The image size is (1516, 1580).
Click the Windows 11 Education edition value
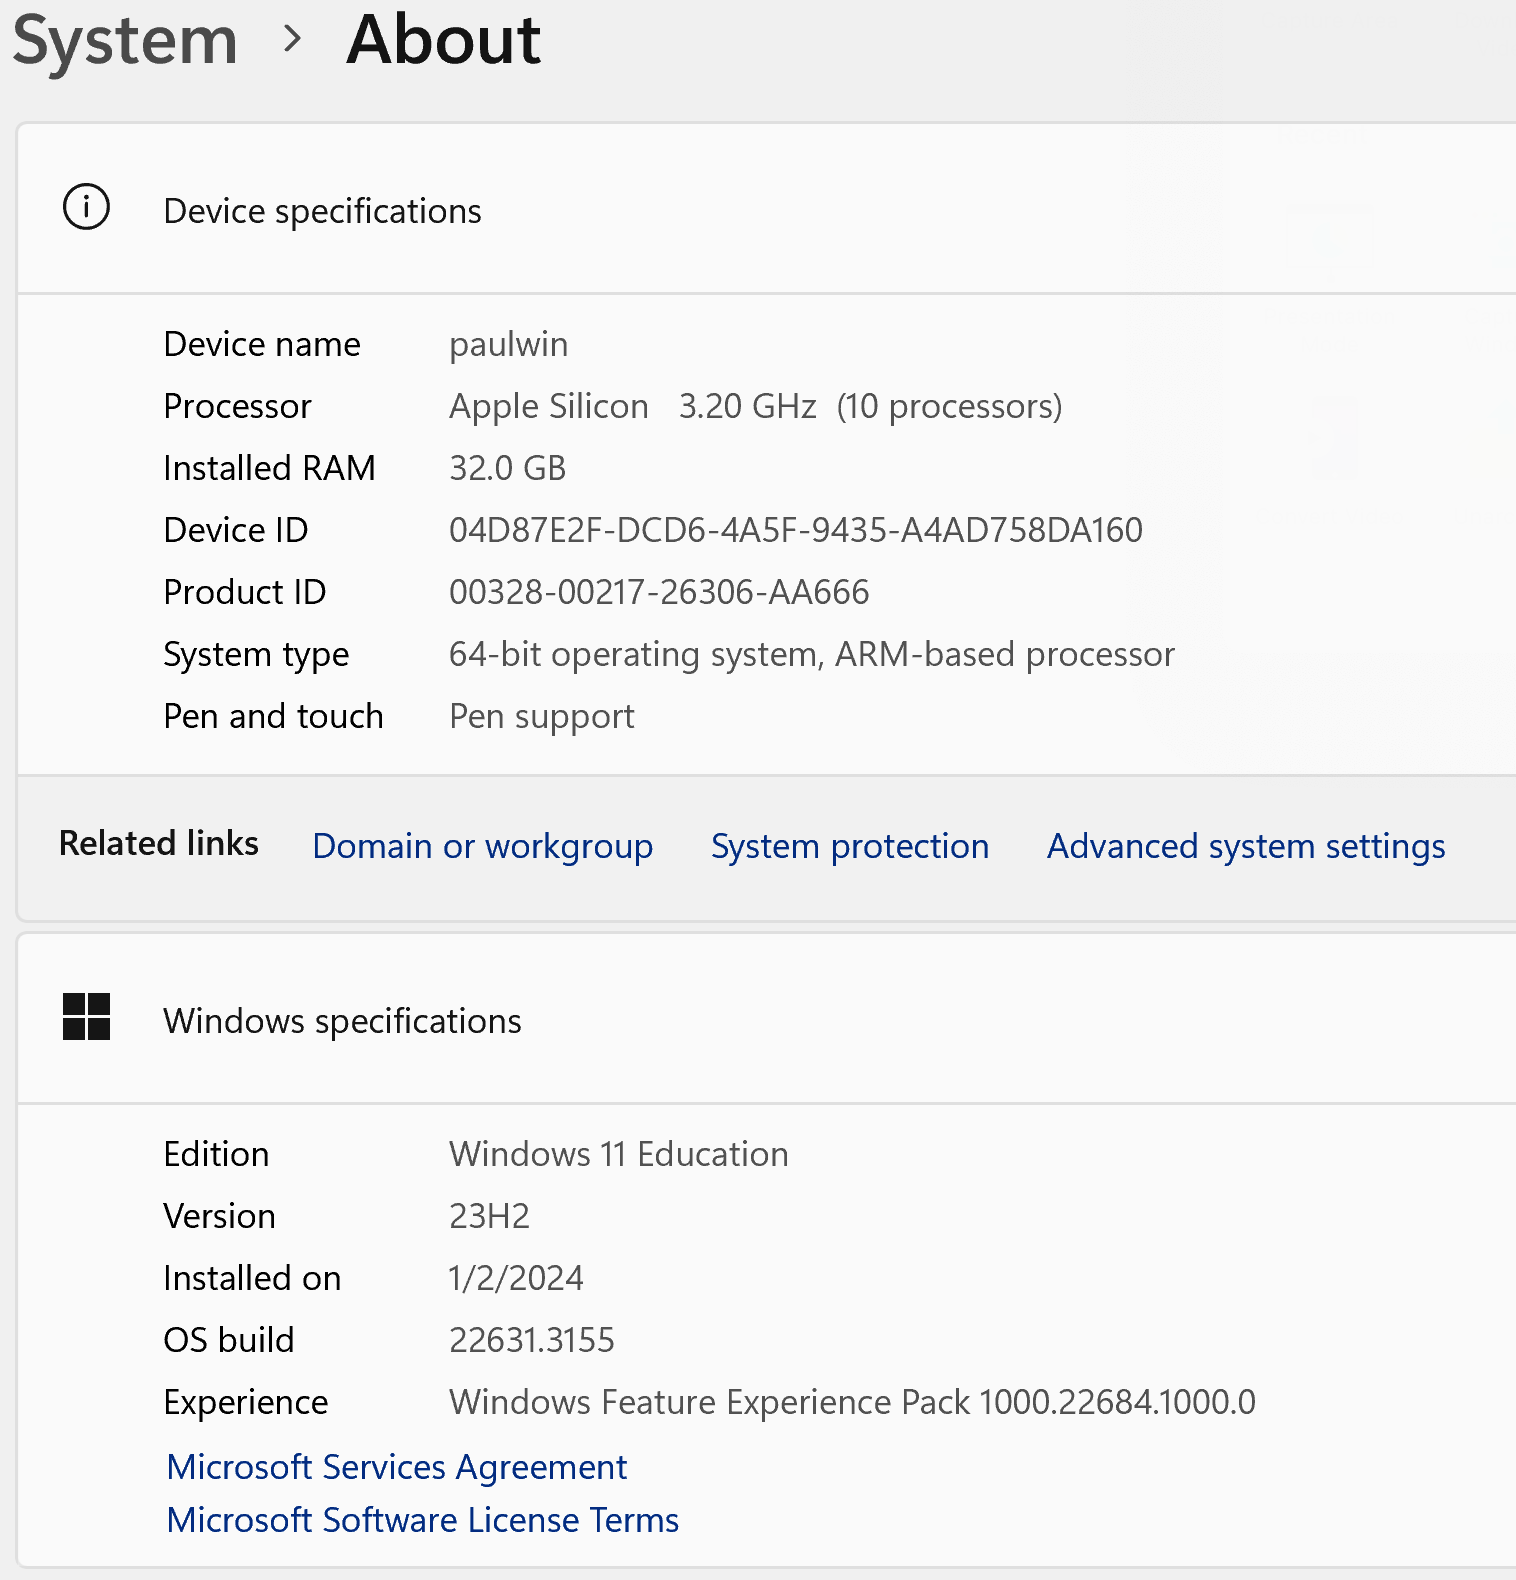tap(618, 1154)
